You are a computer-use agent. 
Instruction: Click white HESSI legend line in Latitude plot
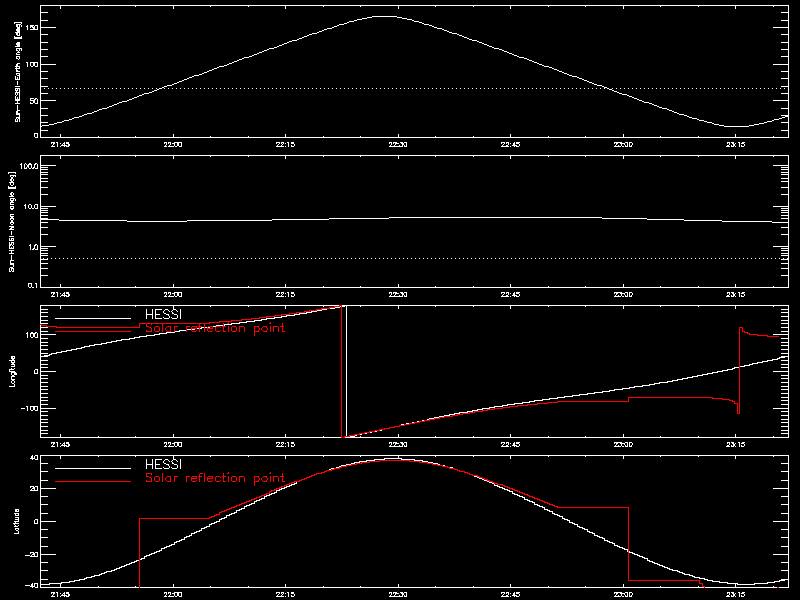pyautogui.click(x=93, y=468)
